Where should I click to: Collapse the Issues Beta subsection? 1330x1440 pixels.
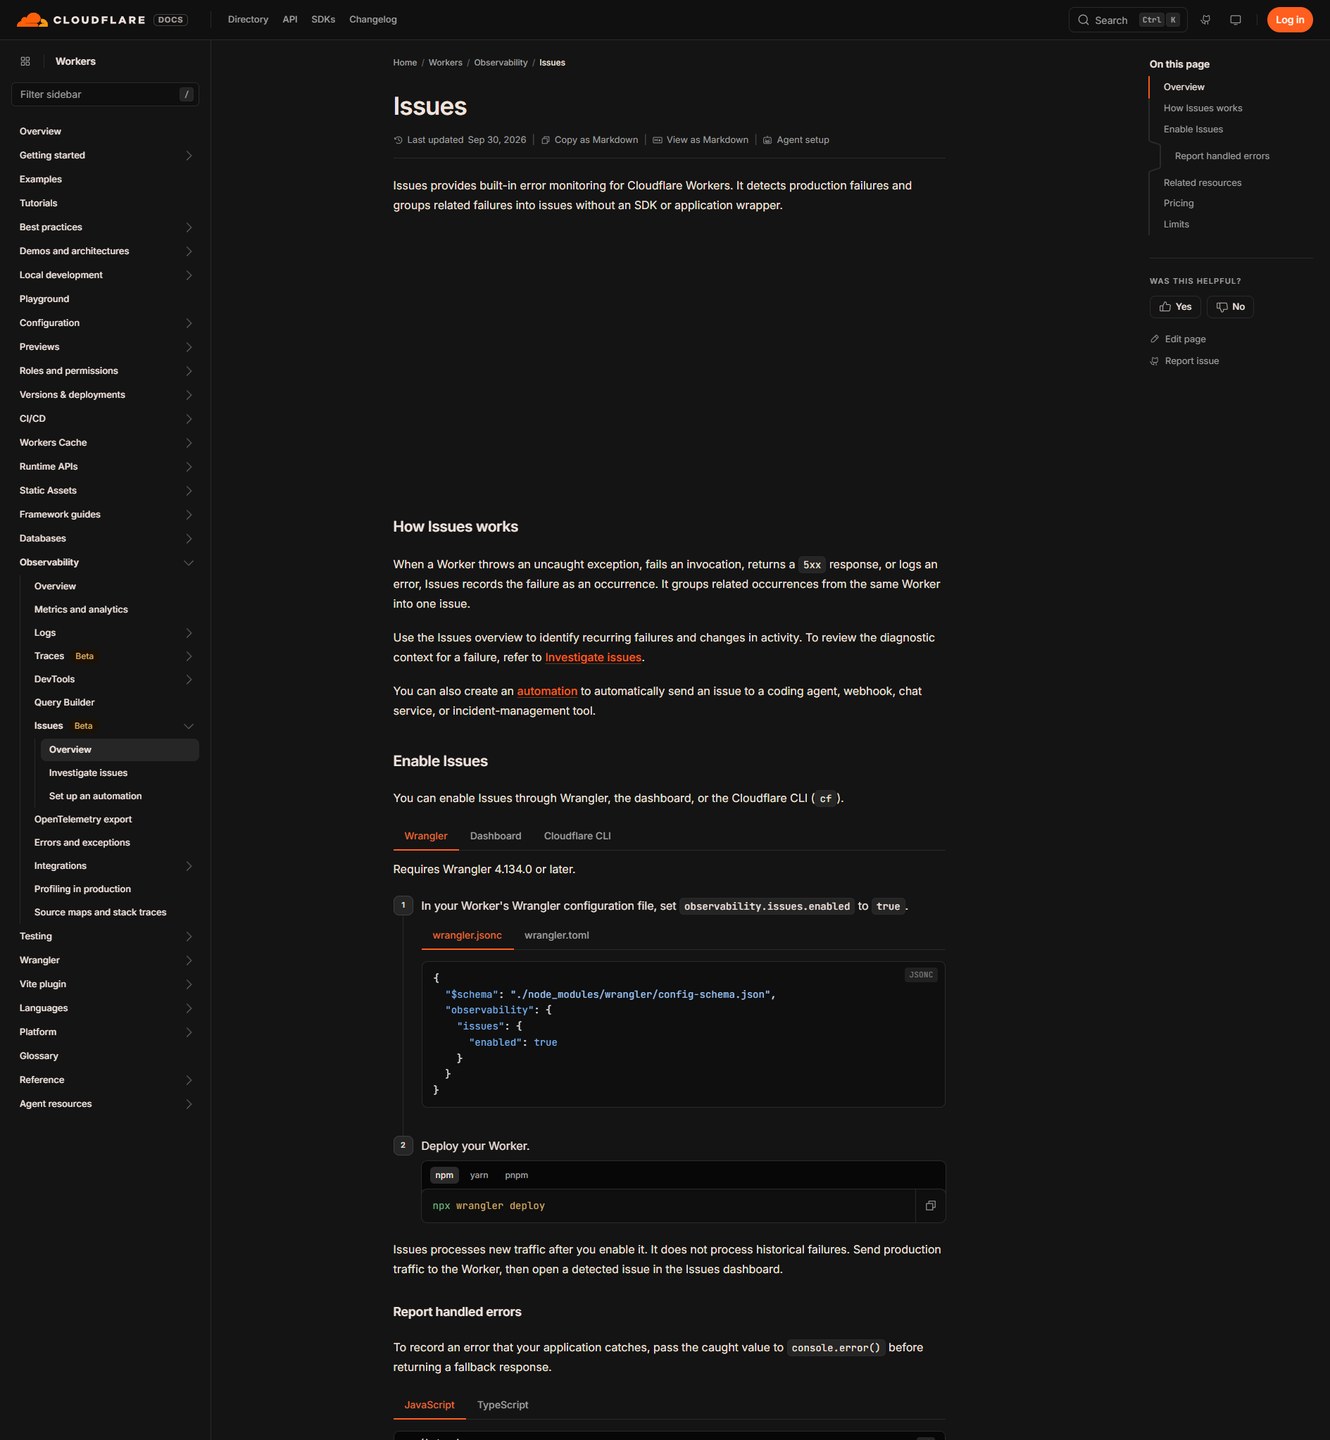click(x=188, y=726)
